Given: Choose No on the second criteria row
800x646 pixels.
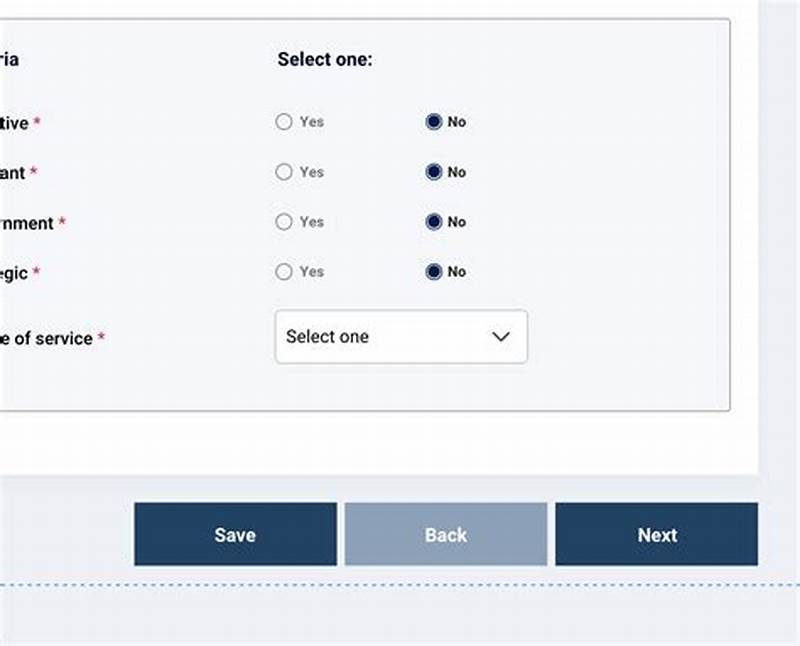Looking at the screenshot, I should [x=434, y=172].
